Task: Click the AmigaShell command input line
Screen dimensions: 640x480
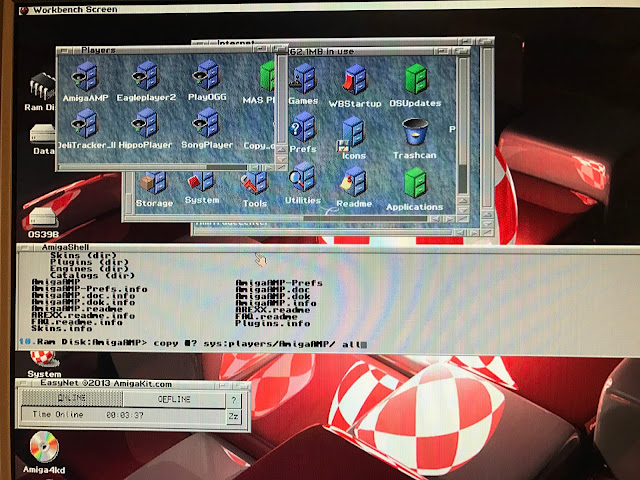Action: point(193,343)
